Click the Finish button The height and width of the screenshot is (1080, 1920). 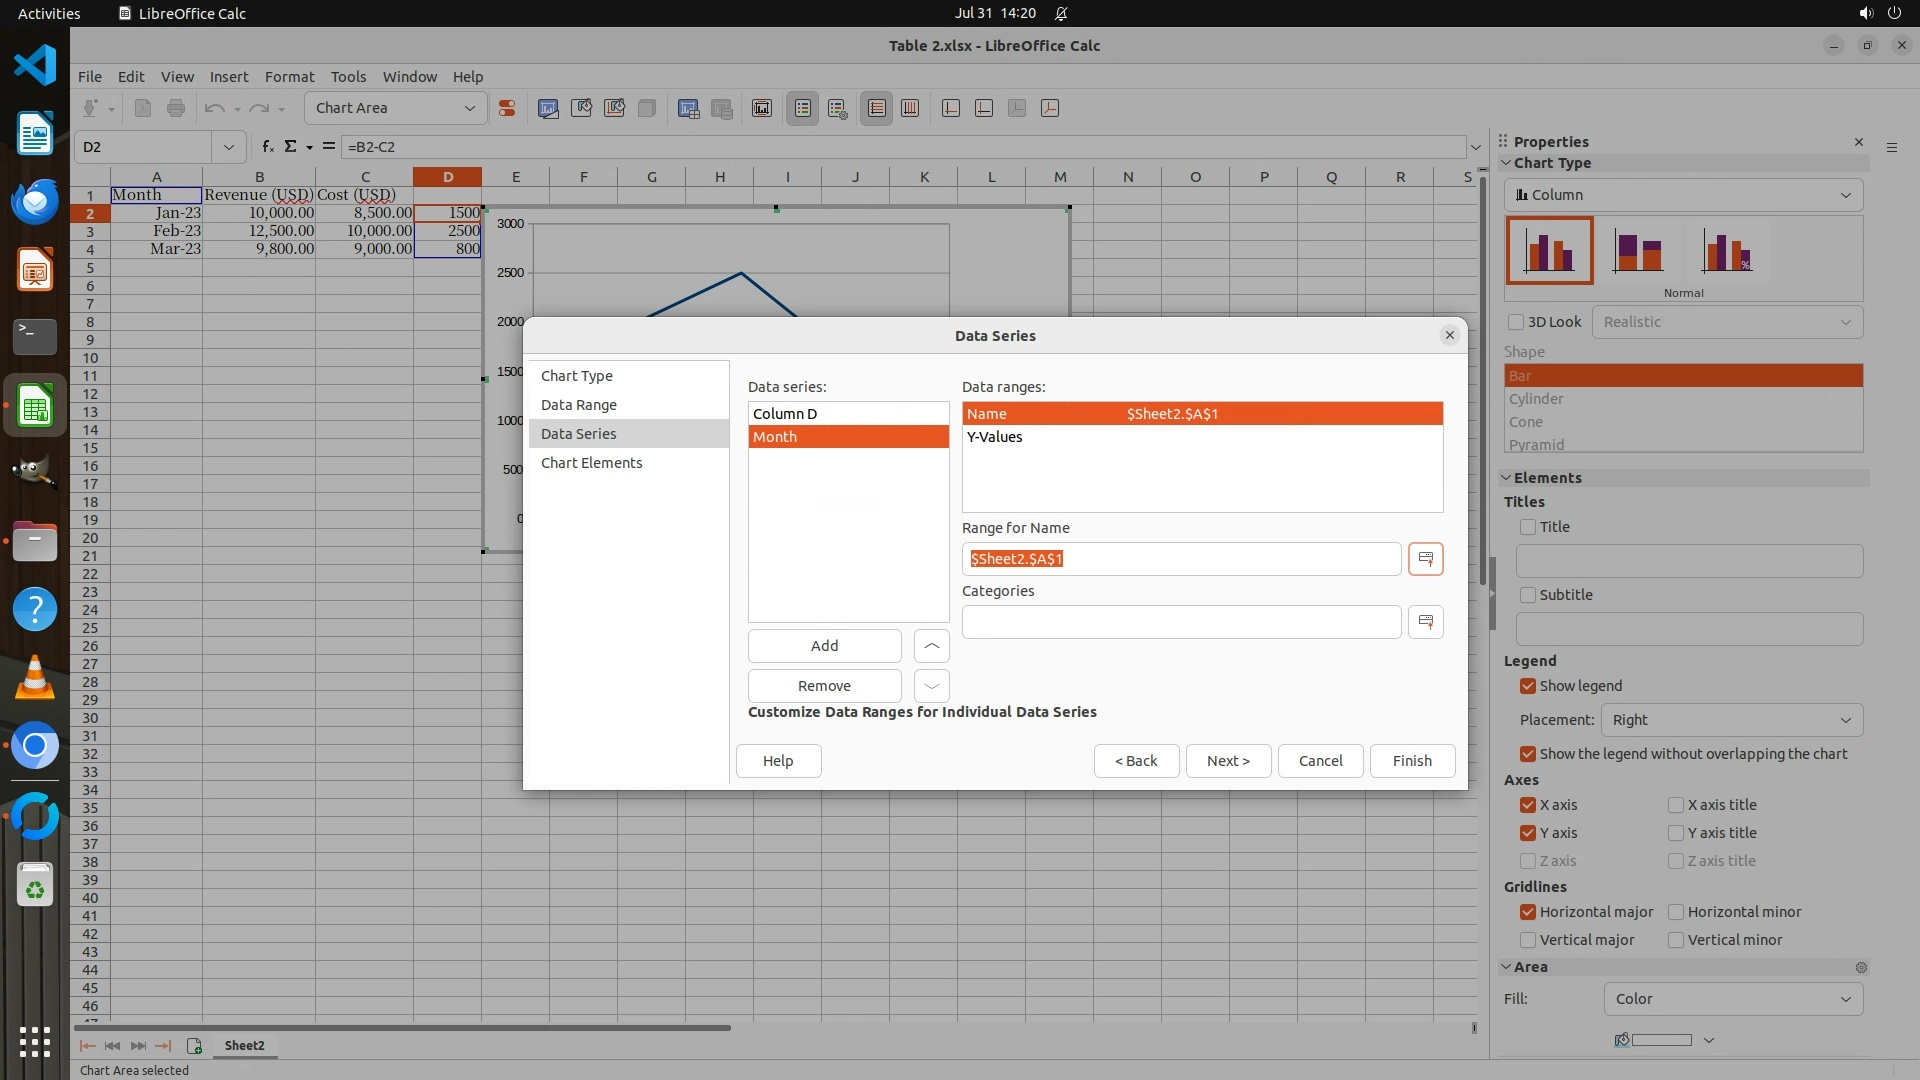1411,761
